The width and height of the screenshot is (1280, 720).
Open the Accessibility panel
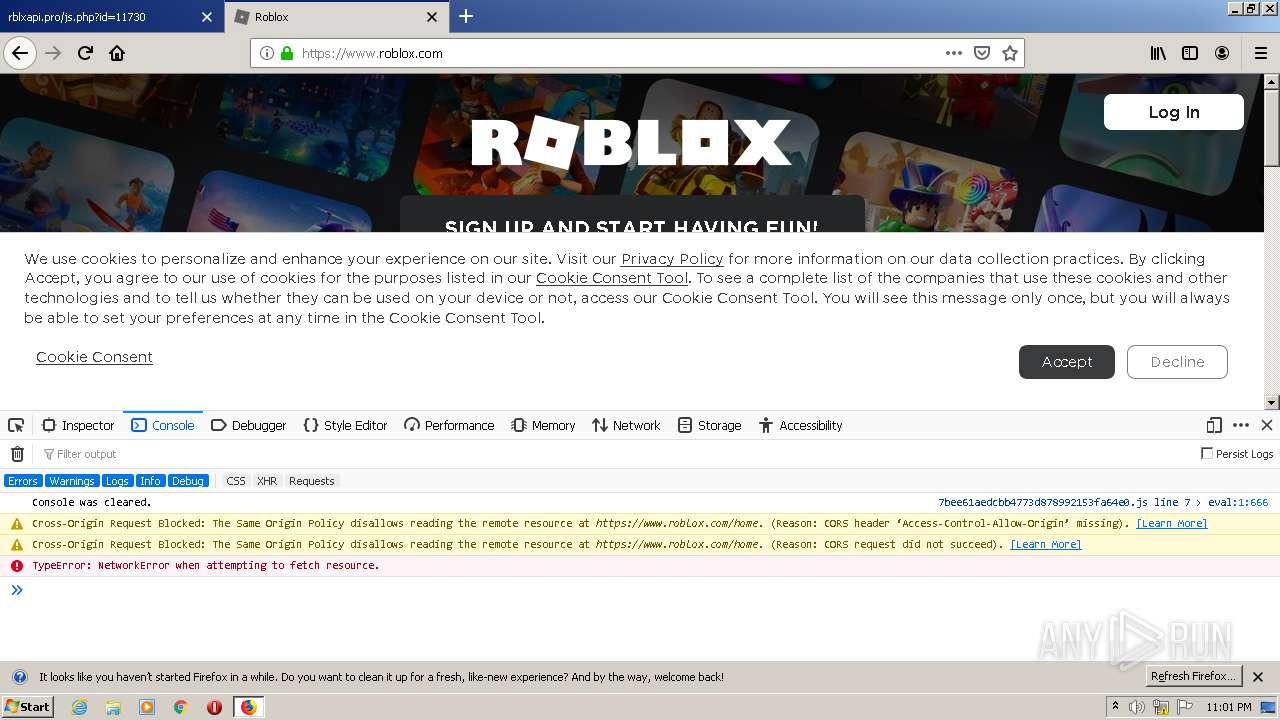[800, 425]
